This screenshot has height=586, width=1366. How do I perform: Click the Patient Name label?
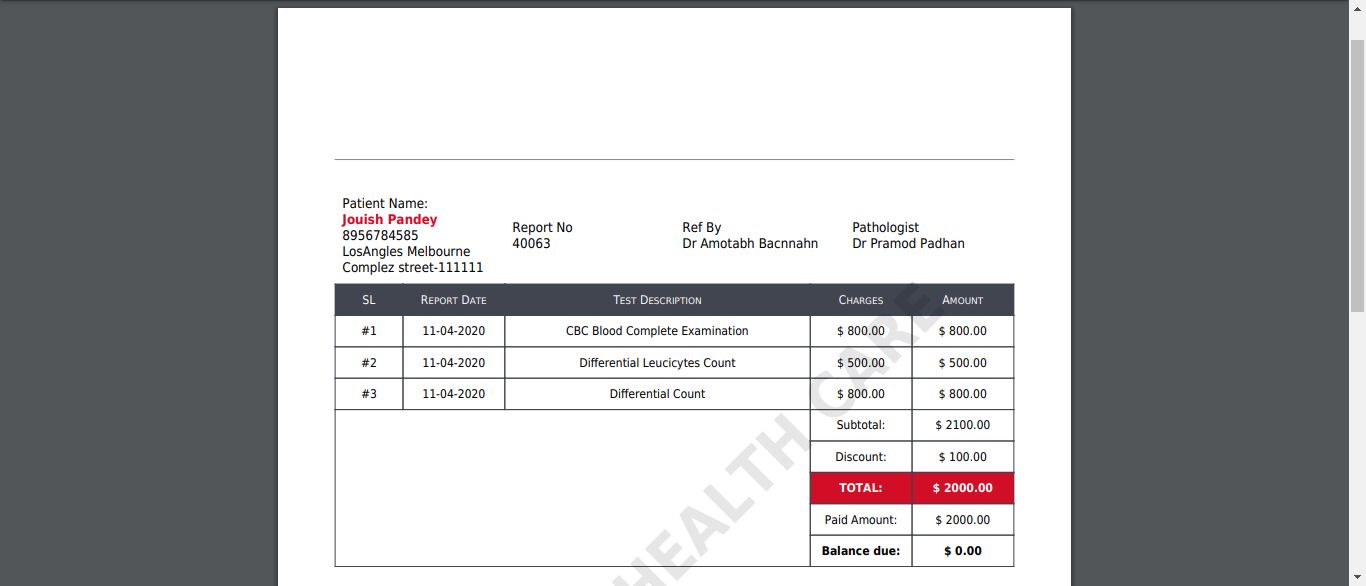pyautogui.click(x=385, y=204)
